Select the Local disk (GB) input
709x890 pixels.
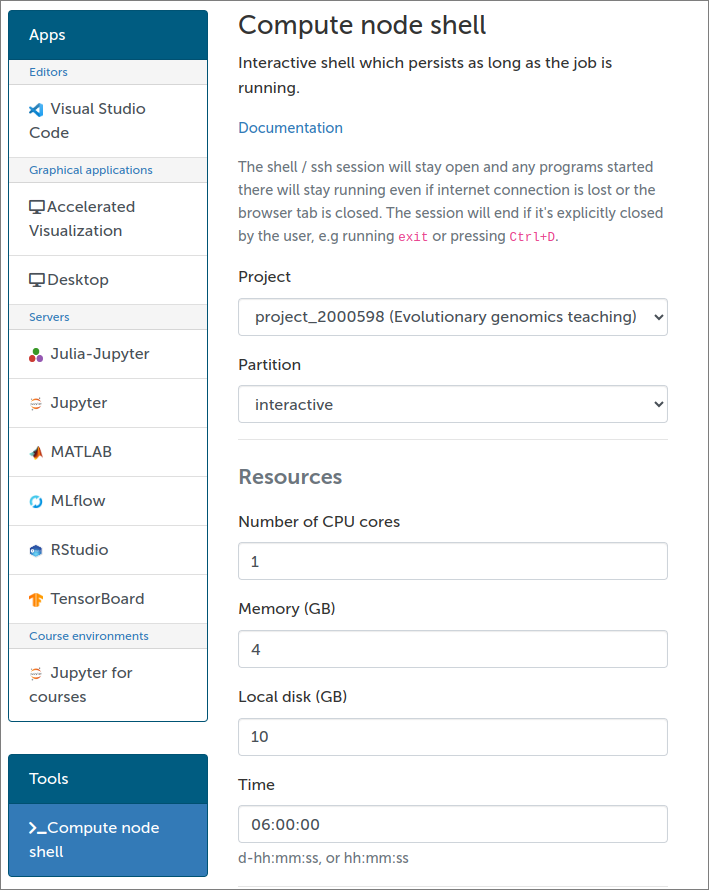pyautogui.click(x=452, y=737)
